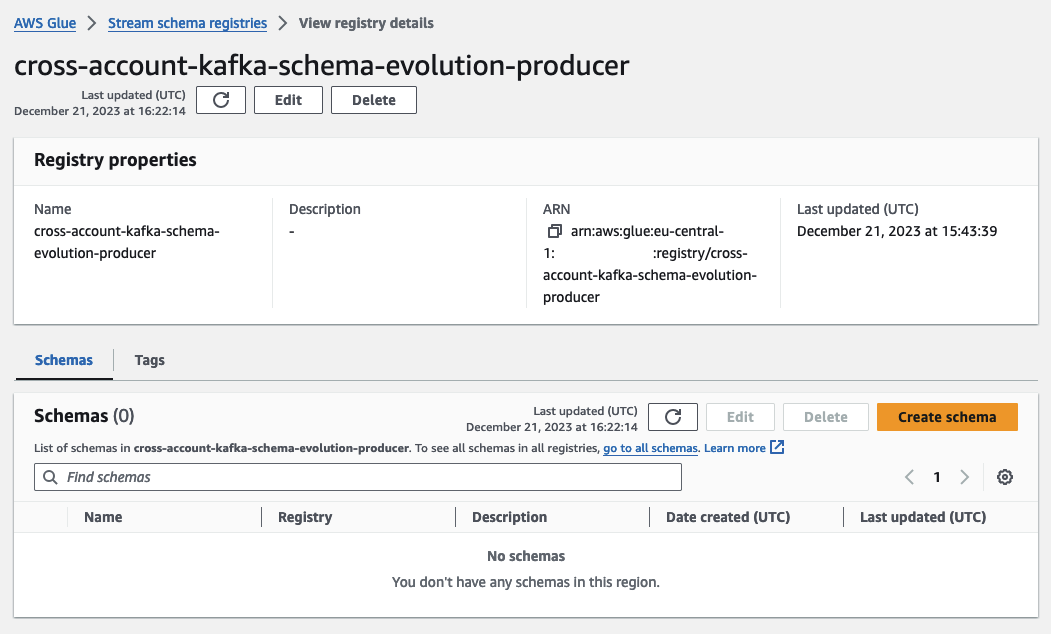Viewport: 1051px width, 634px height.
Task: Copy the registry ARN
Action: point(555,230)
